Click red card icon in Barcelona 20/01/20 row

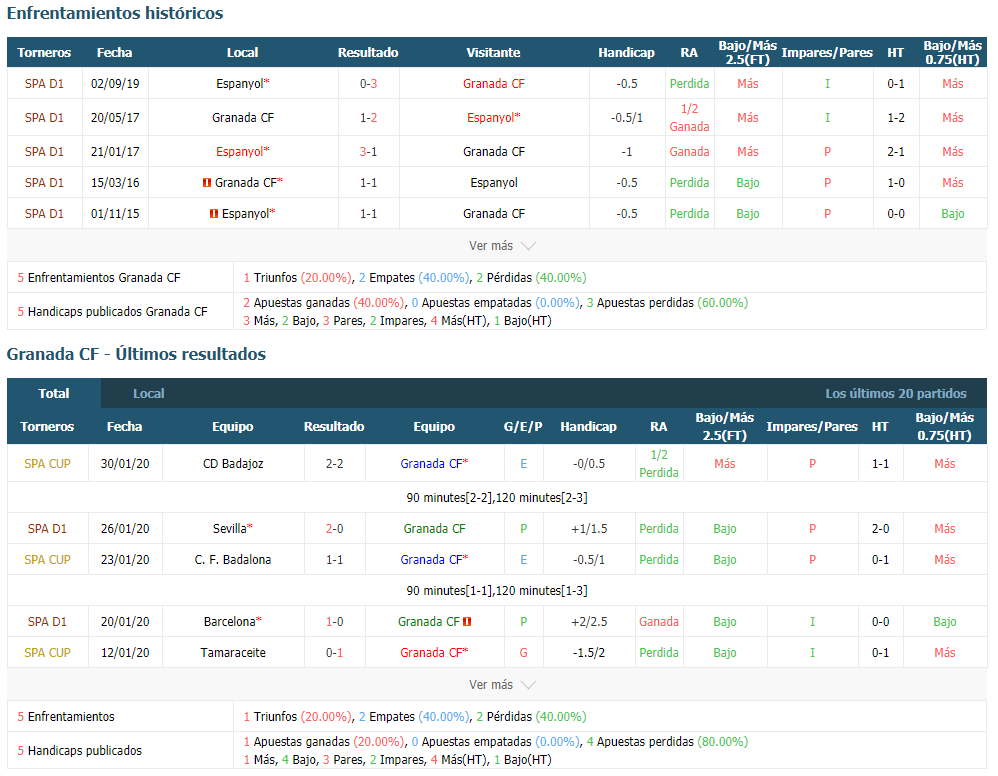pyautogui.click(x=467, y=622)
